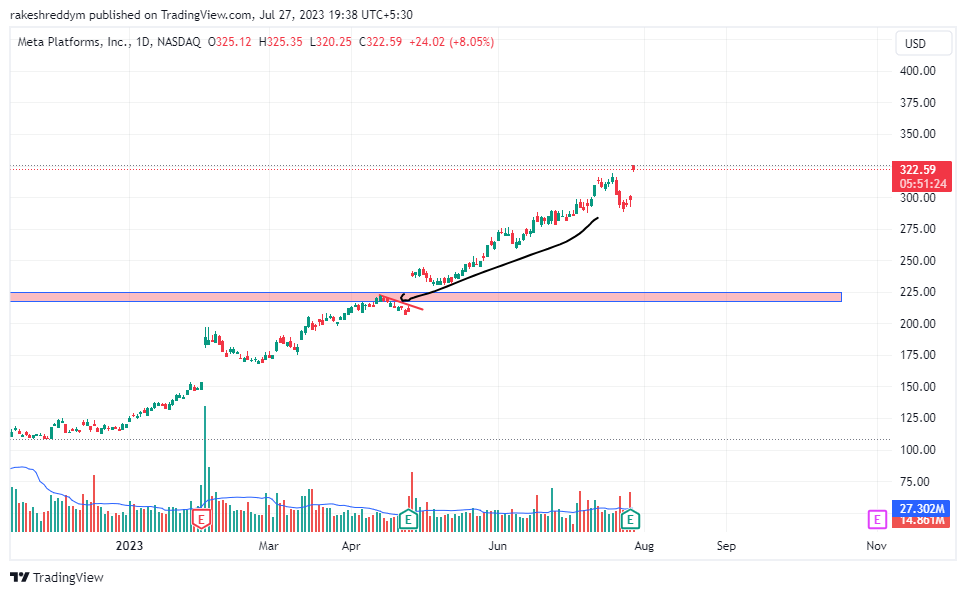The width and height of the screenshot is (966, 595).
Task: Click the TradingView logo at bottom left
Action: coord(20,577)
